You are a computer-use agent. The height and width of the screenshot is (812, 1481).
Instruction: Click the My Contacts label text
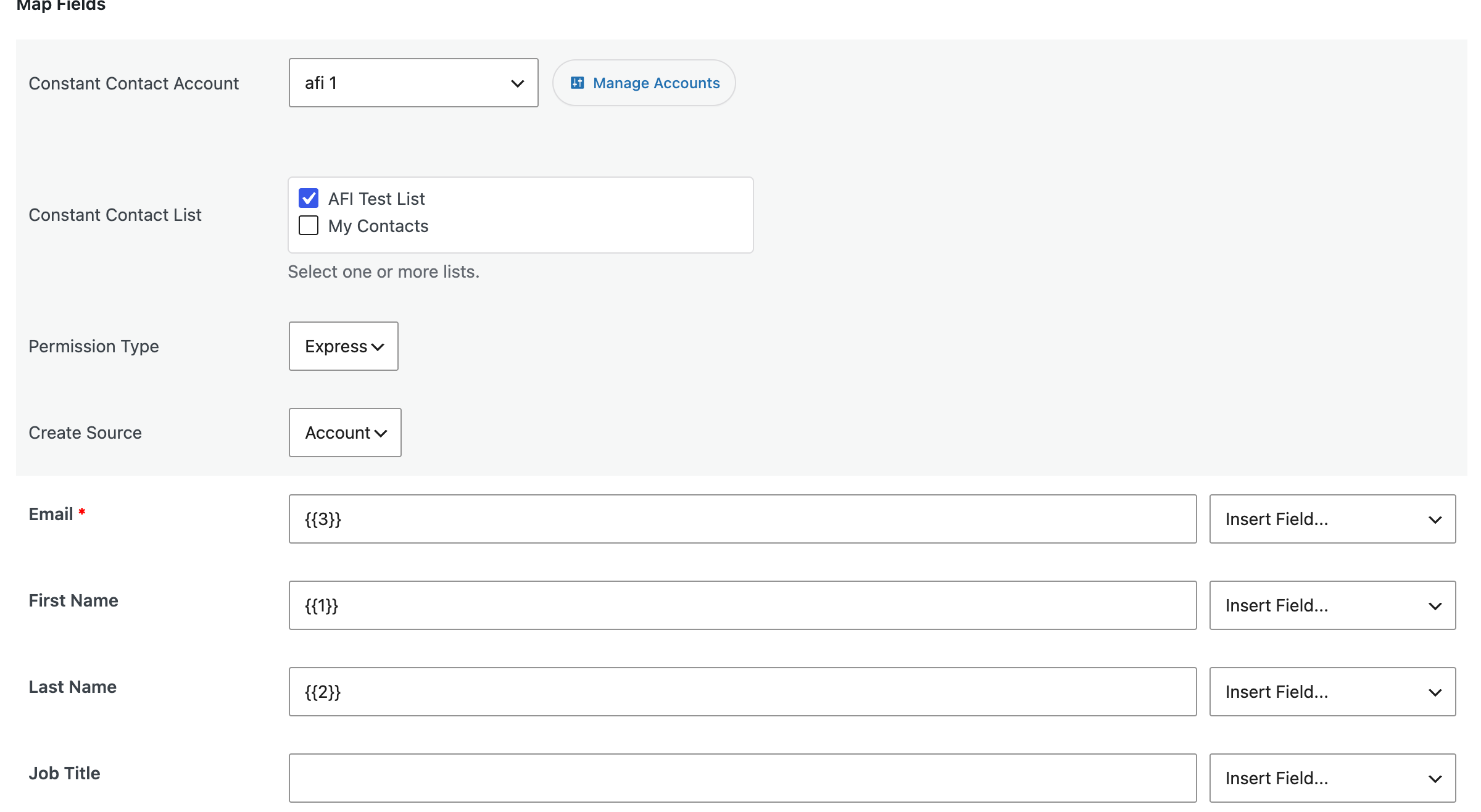pos(378,226)
